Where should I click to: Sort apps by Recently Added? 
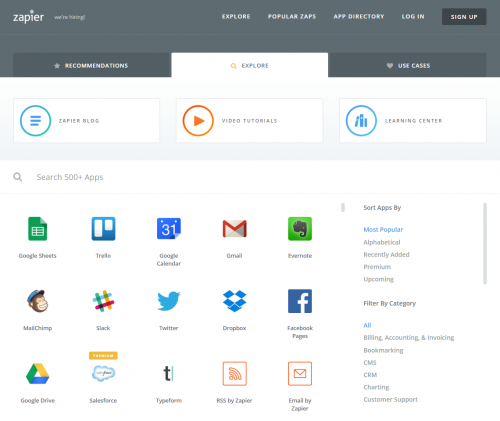386,255
